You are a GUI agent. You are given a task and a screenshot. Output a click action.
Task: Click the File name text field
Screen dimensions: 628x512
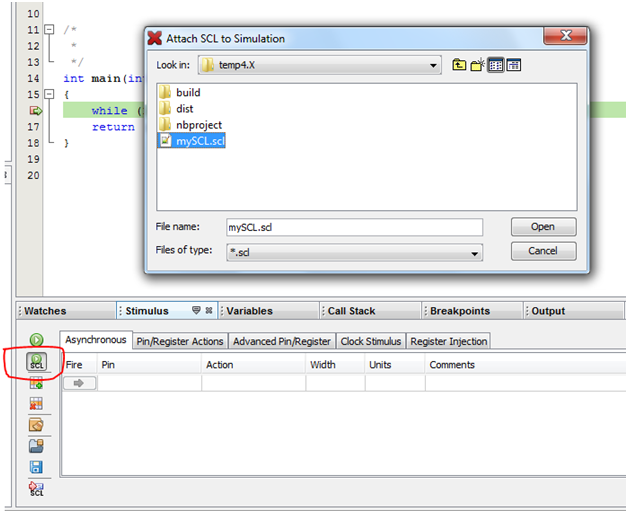353,227
